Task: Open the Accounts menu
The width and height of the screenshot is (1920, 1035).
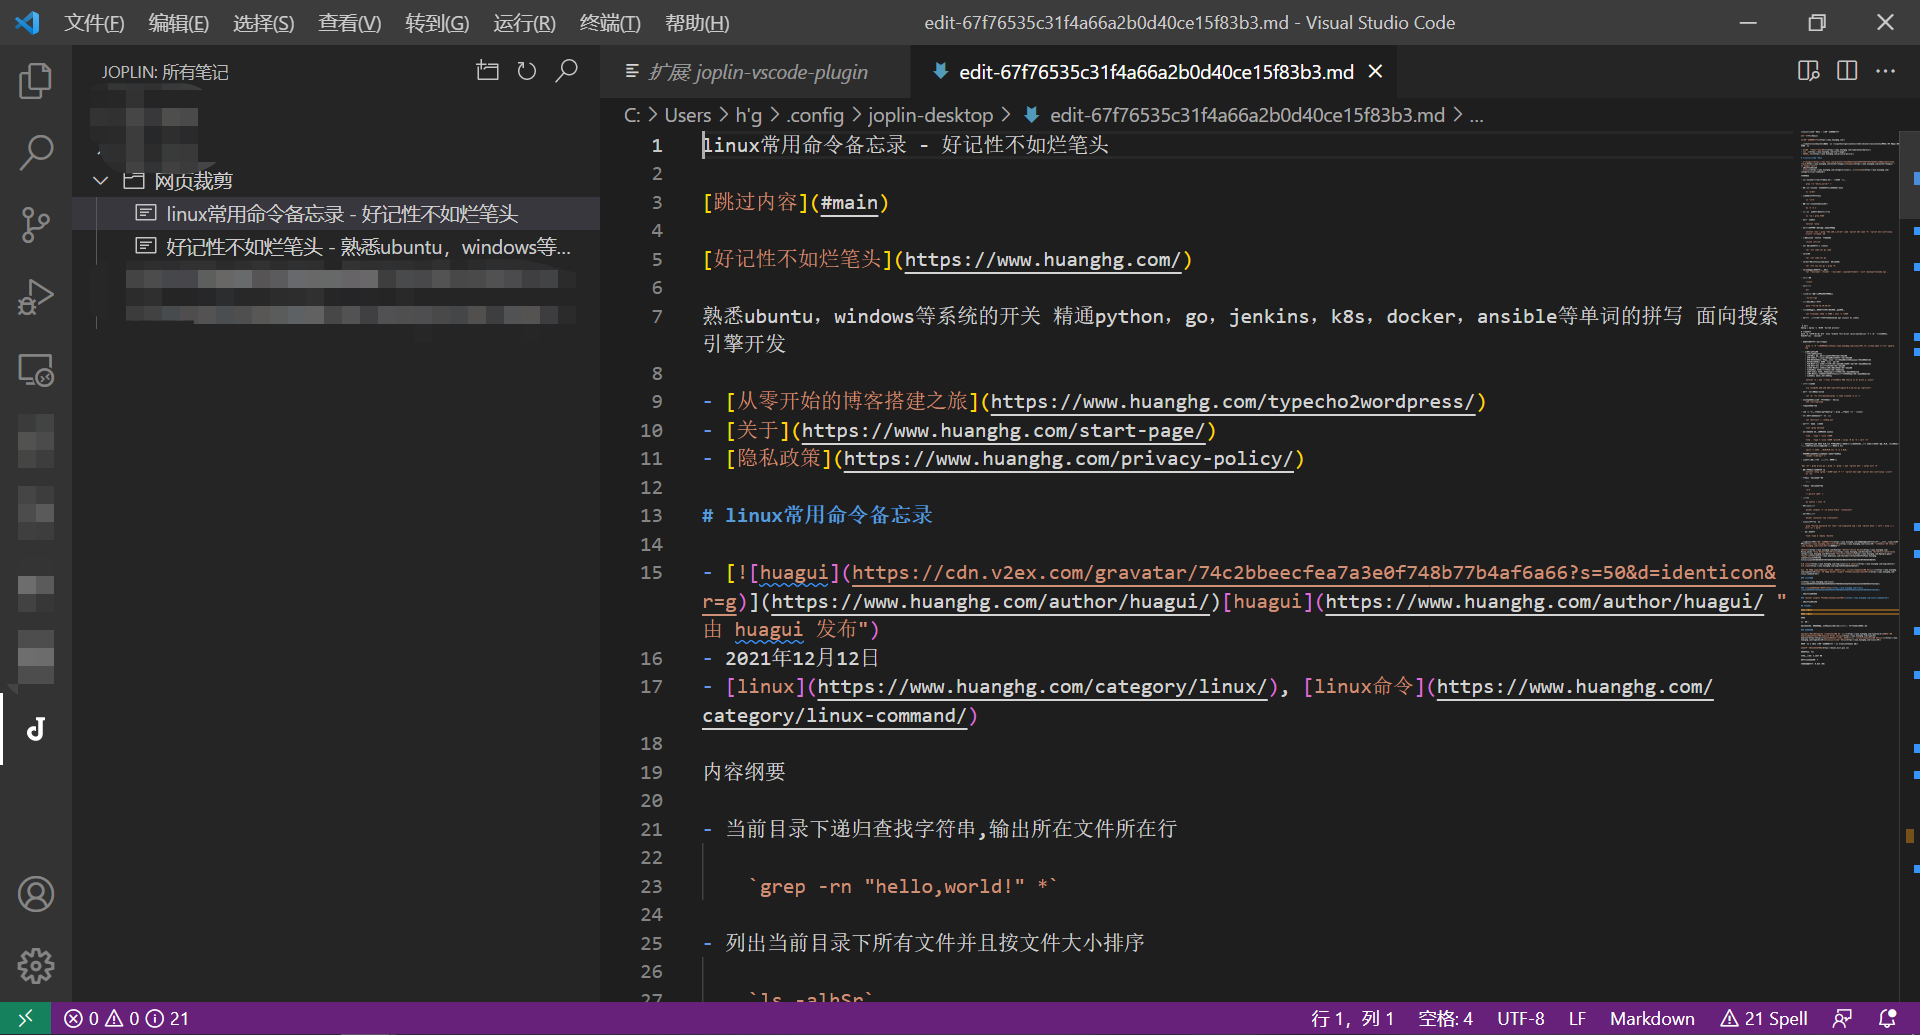Action: pos(36,894)
